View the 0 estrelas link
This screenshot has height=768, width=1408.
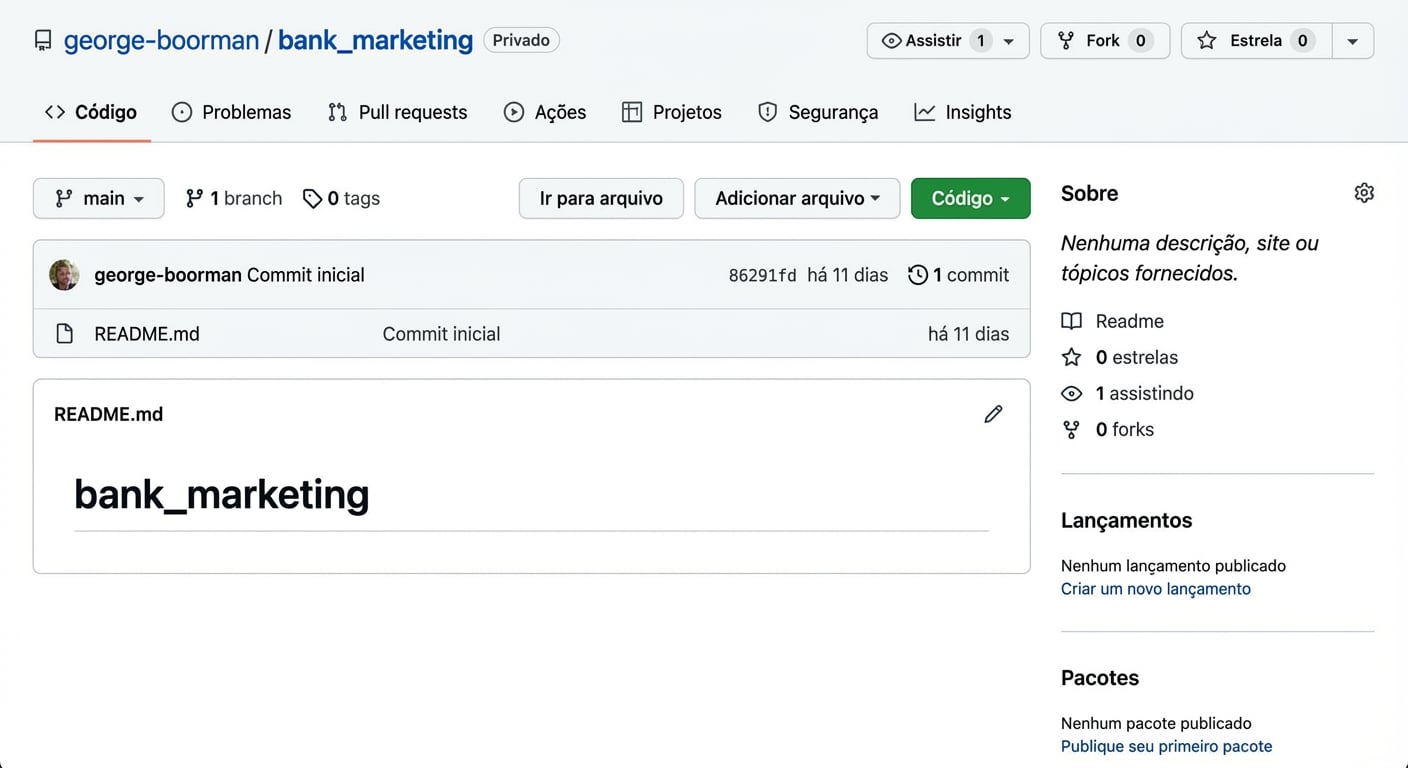tap(1120, 357)
